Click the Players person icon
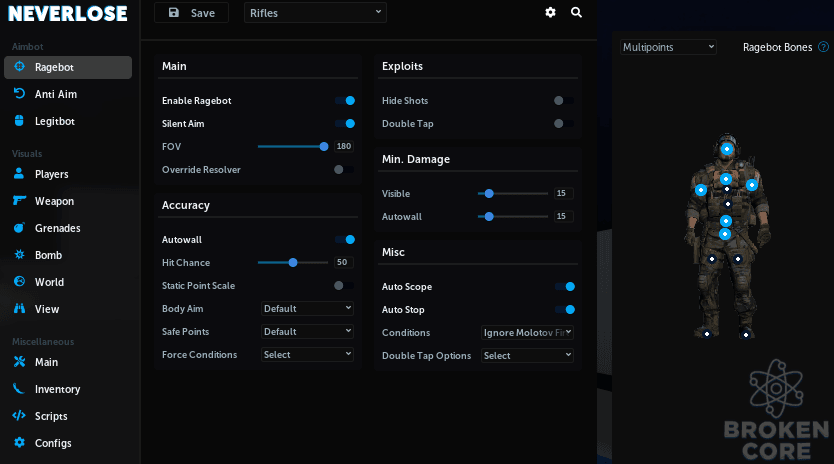 [x=19, y=173]
